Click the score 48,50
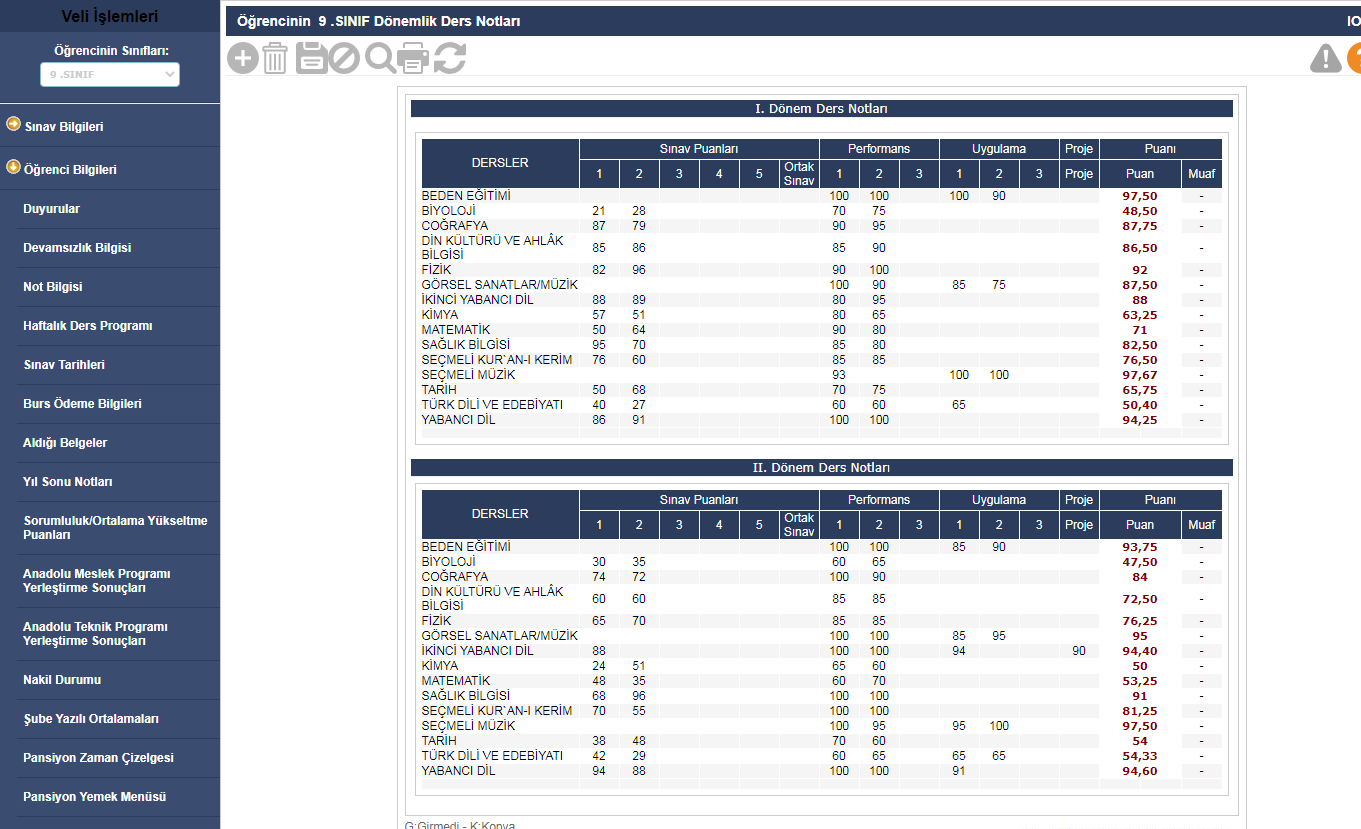The image size is (1361, 829). tap(1140, 211)
